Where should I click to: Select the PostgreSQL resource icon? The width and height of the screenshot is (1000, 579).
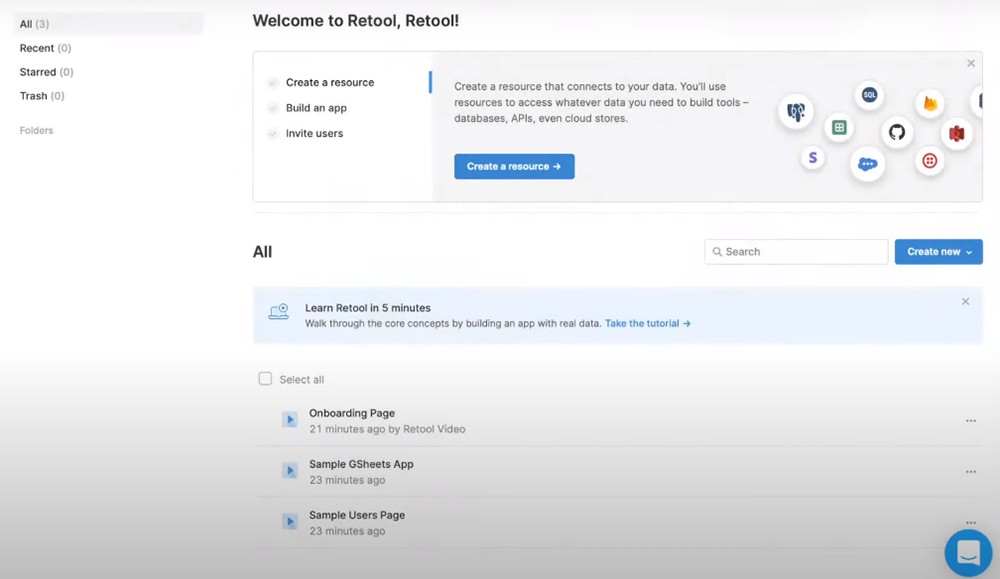[795, 112]
